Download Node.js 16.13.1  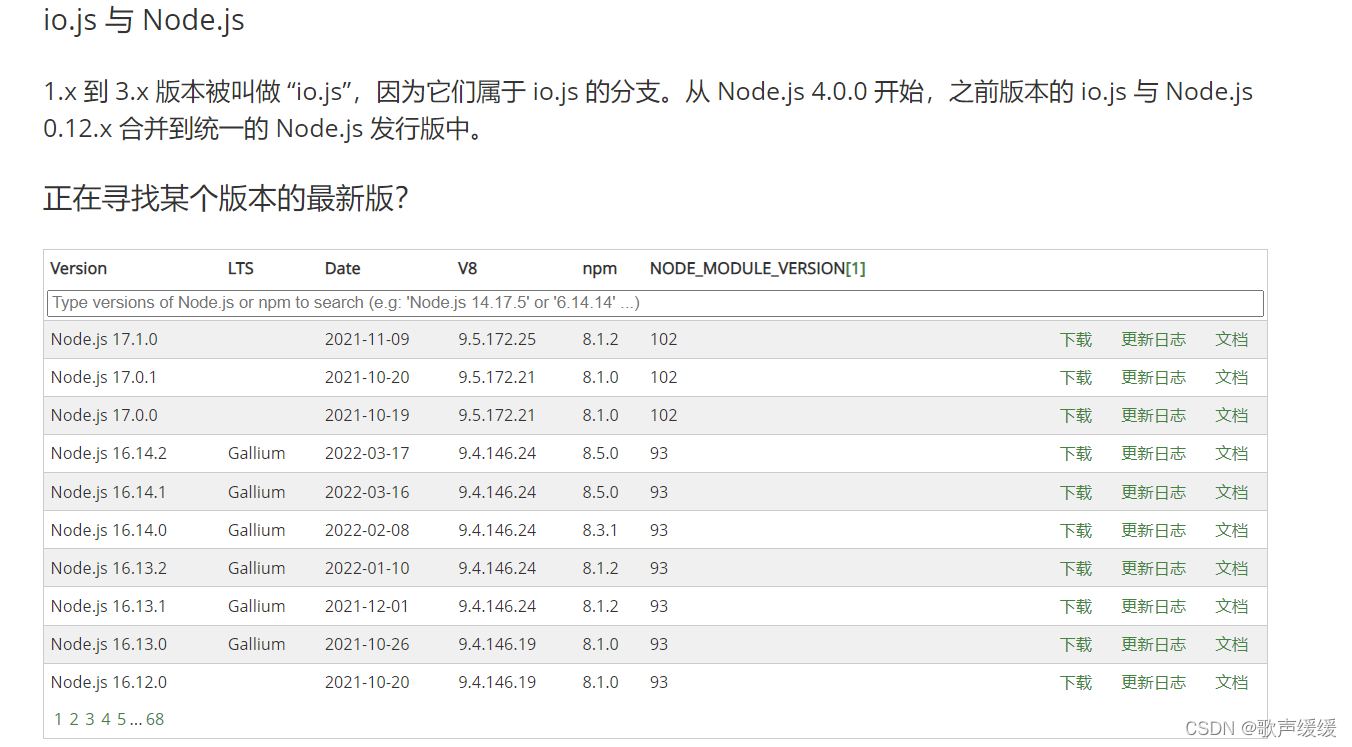pos(1076,606)
